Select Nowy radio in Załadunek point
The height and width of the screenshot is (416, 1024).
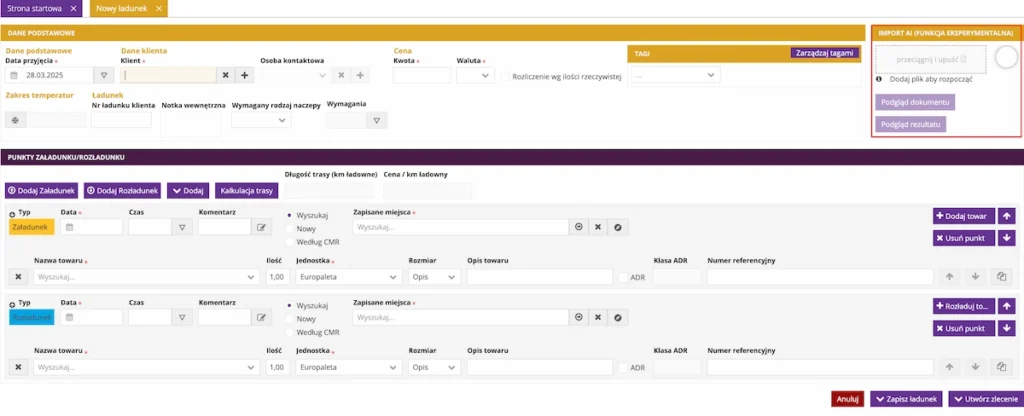click(x=290, y=229)
